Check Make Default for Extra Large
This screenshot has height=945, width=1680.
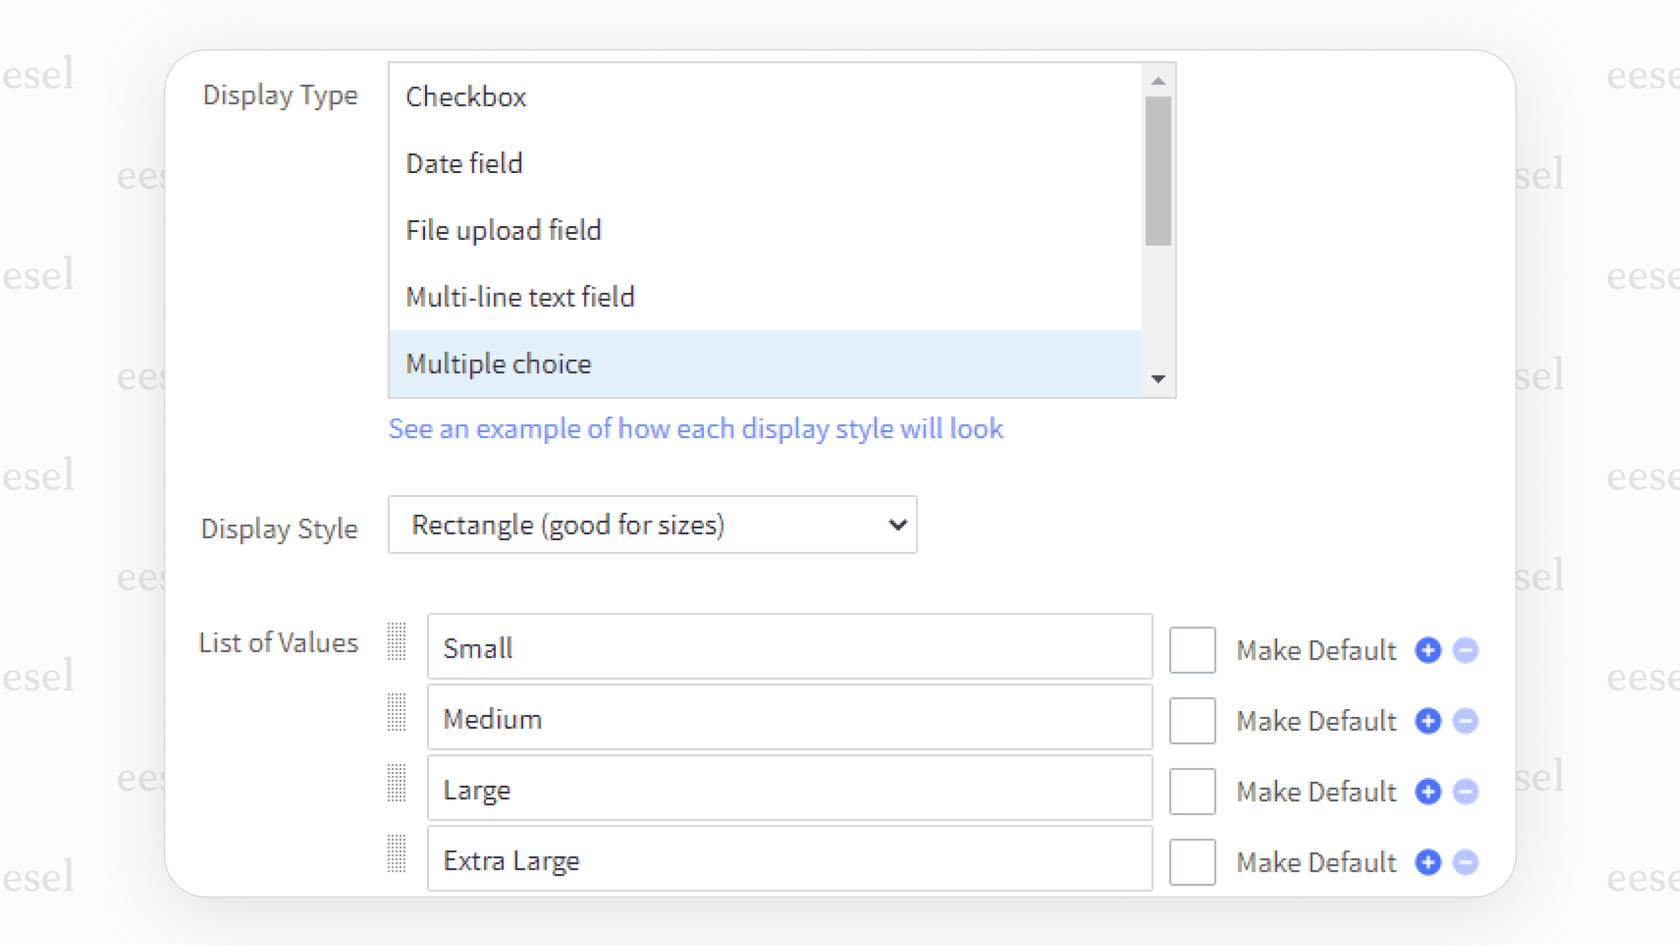1191,861
